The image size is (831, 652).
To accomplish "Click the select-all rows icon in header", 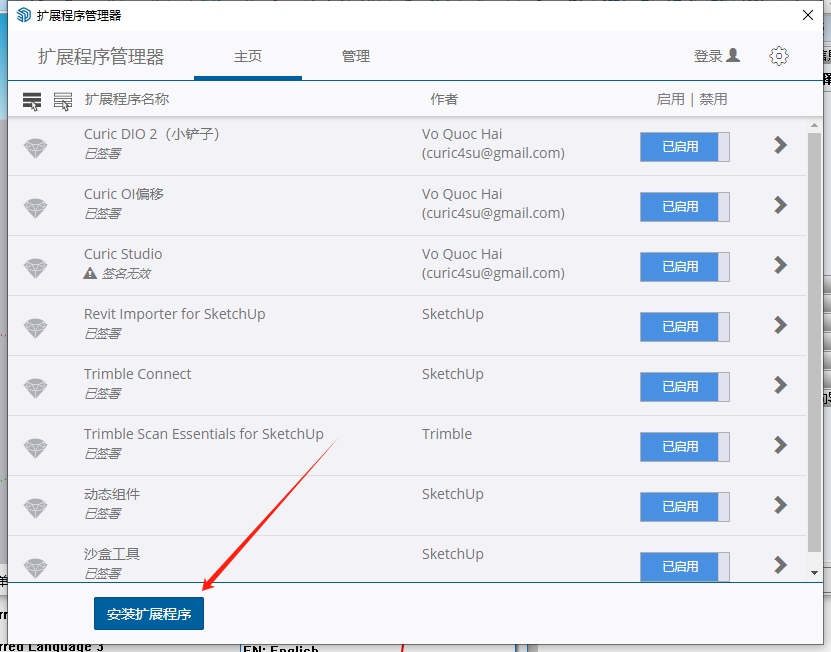I will (32, 101).
